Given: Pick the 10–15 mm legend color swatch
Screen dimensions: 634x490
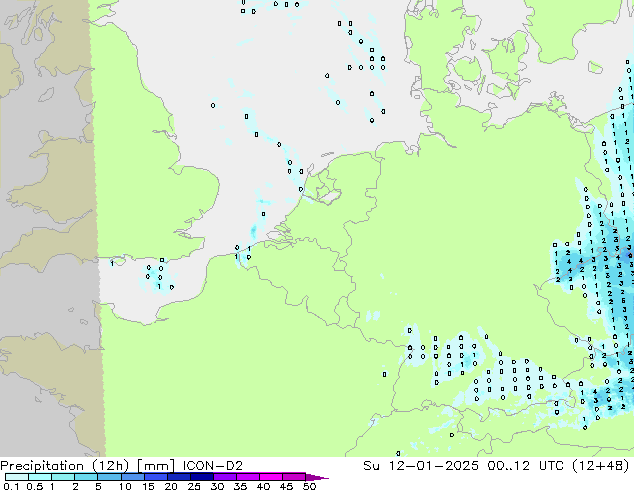Looking at the screenshot, I should pos(132,477).
